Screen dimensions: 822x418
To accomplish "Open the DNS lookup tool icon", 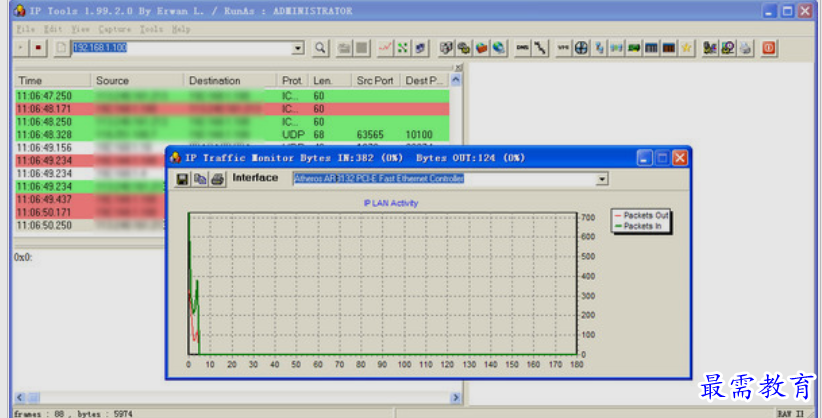I will click(x=522, y=48).
